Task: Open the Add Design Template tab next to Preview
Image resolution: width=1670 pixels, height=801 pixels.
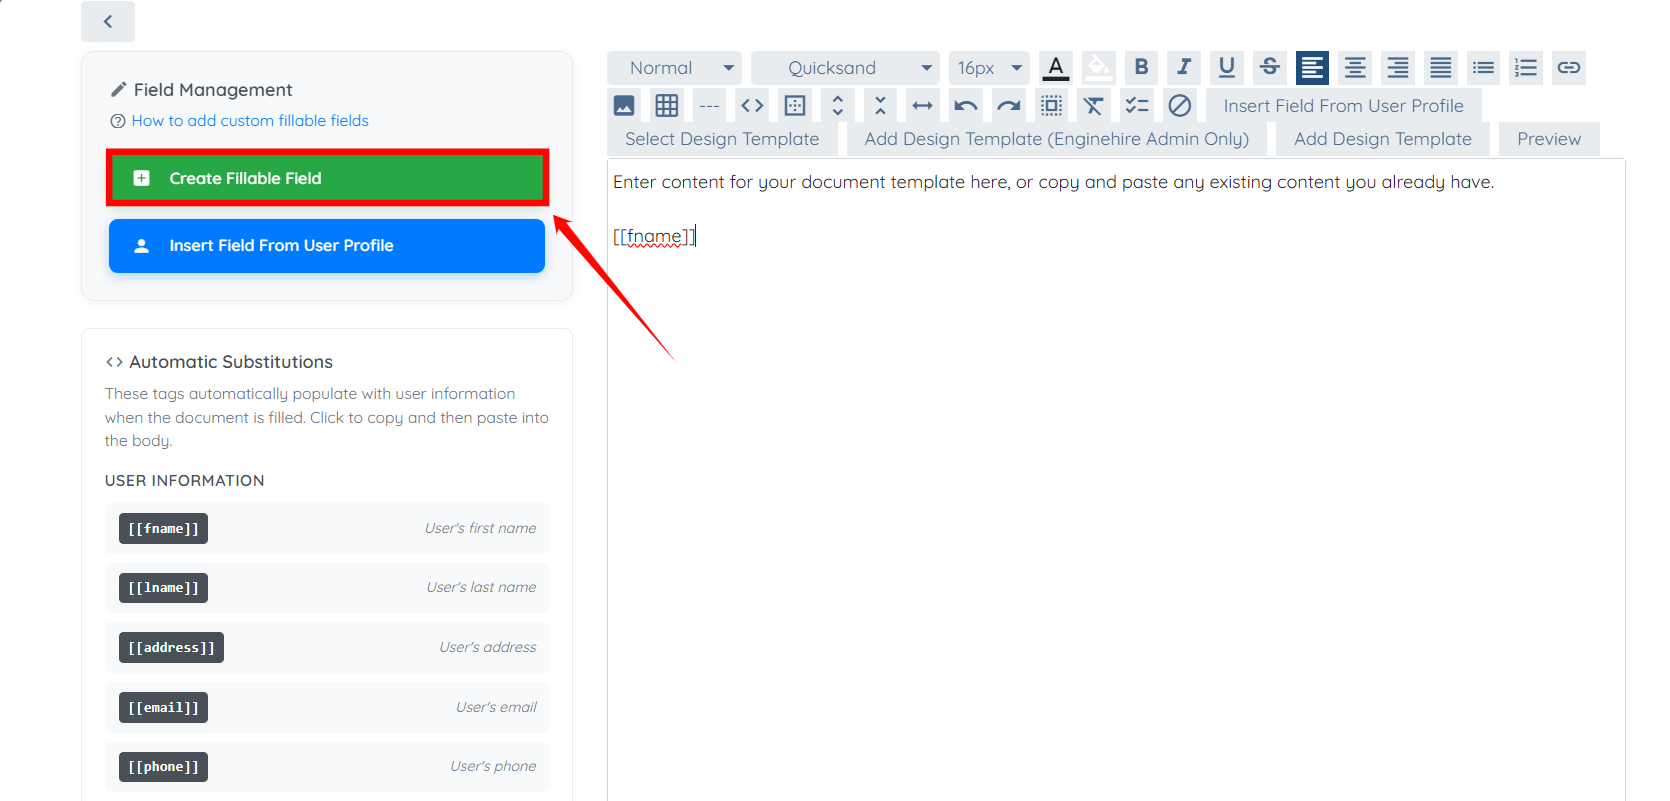Action: (x=1383, y=139)
